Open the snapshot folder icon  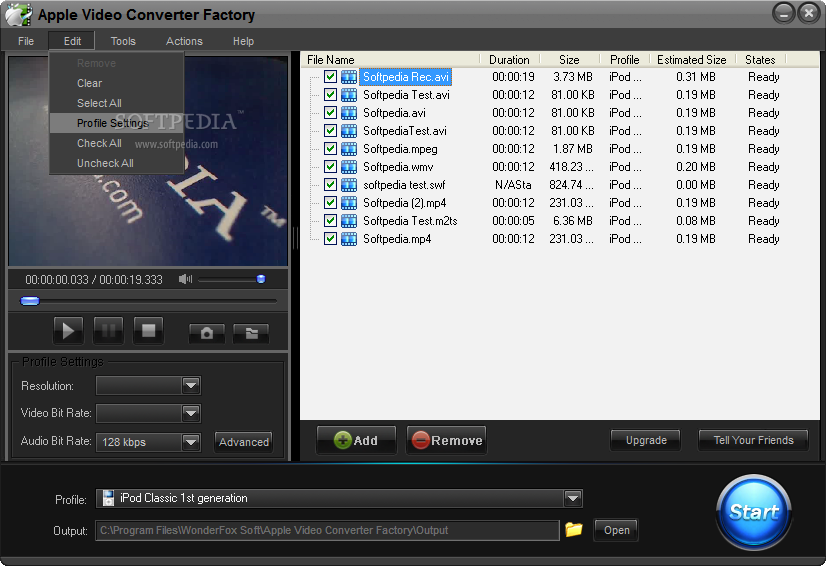pos(251,333)
